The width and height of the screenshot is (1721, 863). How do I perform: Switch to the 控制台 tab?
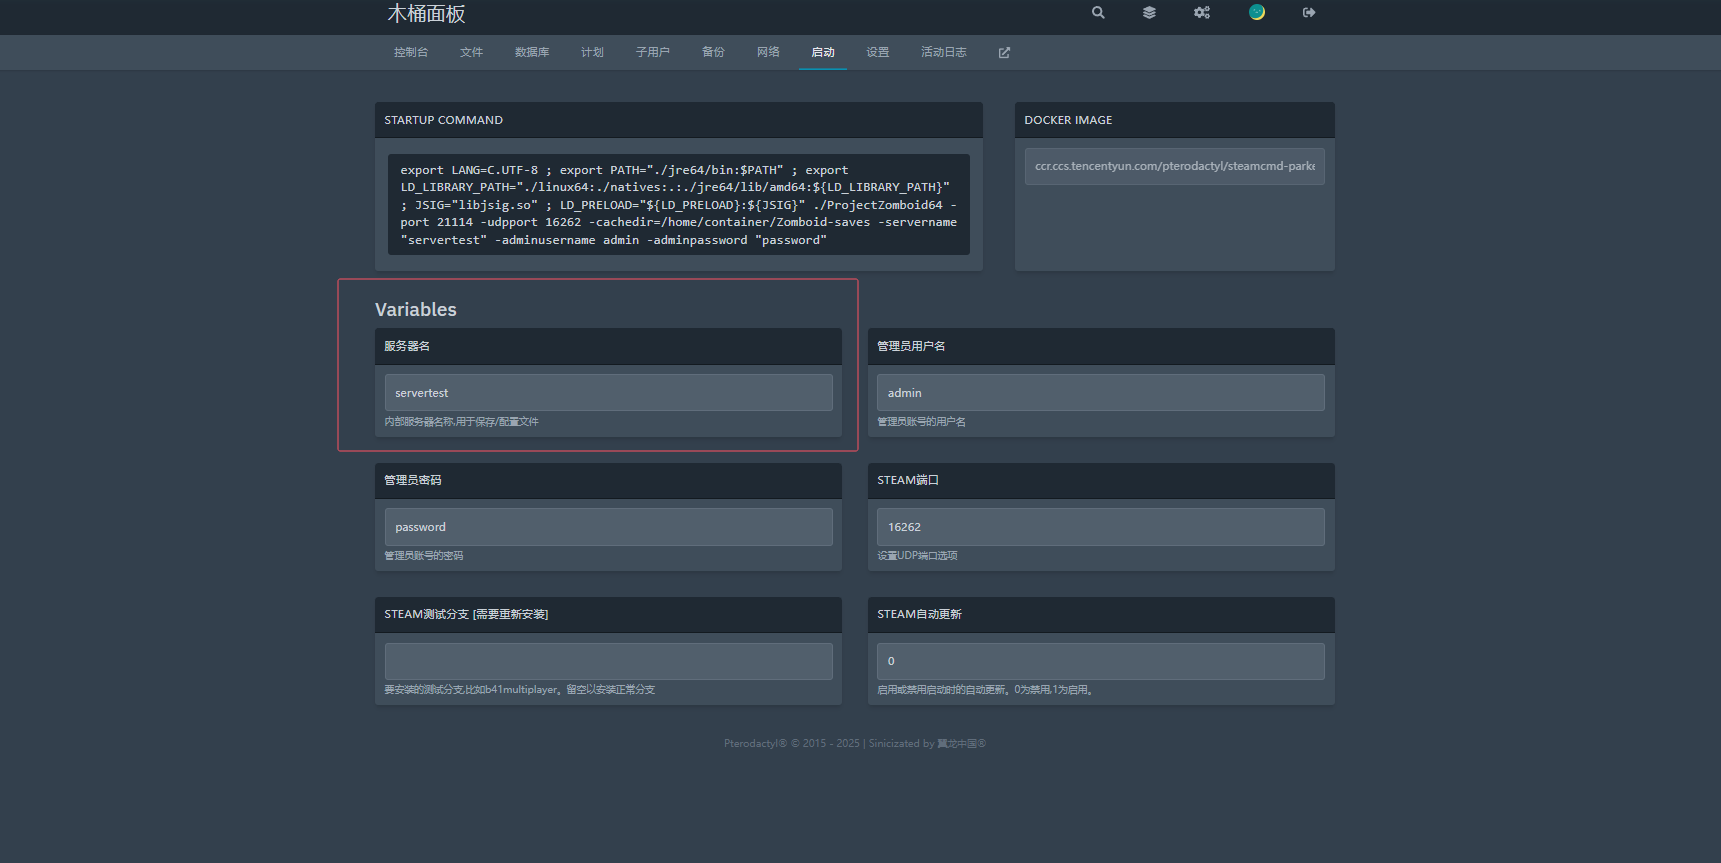point(411,53)
